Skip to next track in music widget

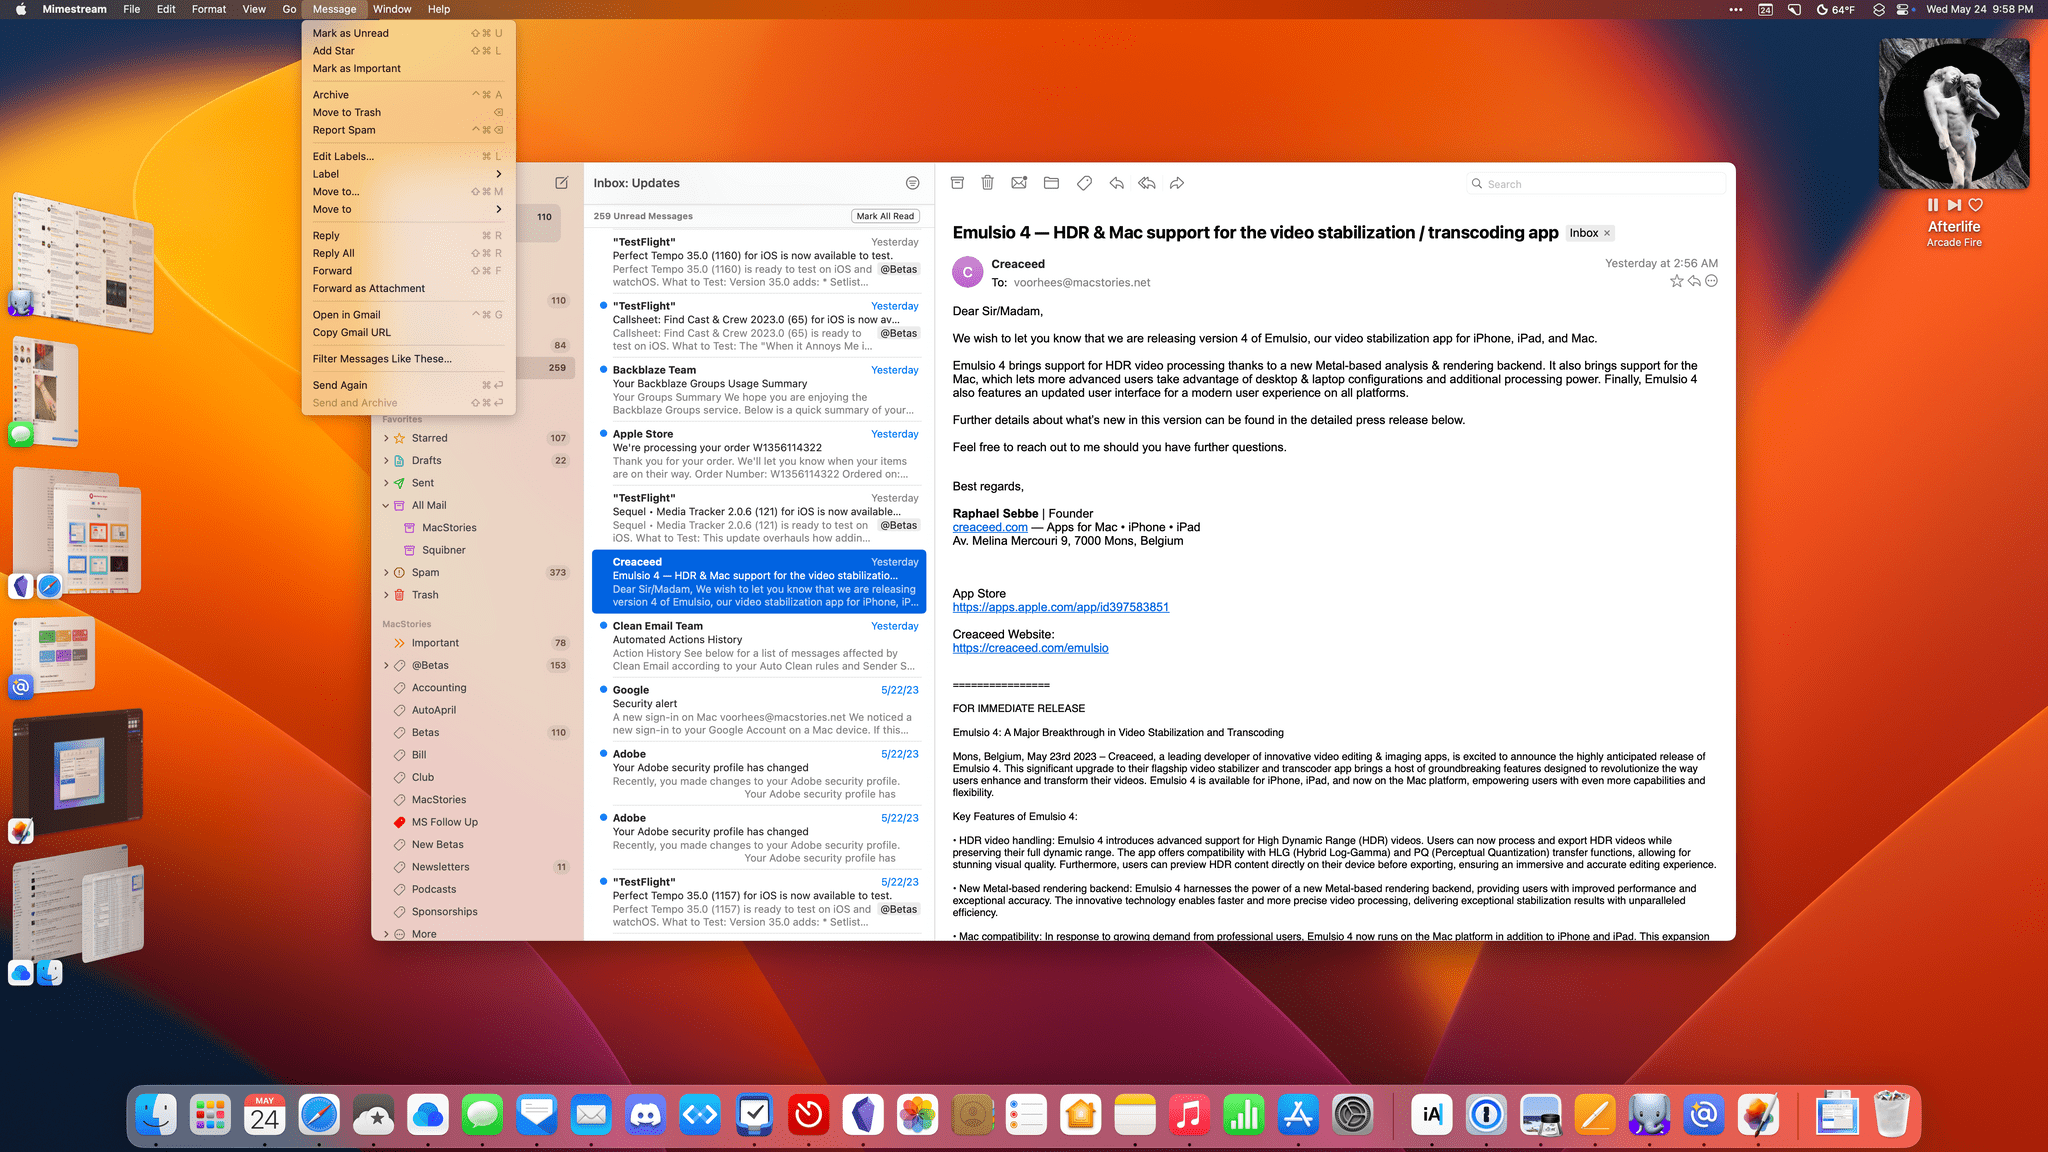click(x=1954, y=205)
